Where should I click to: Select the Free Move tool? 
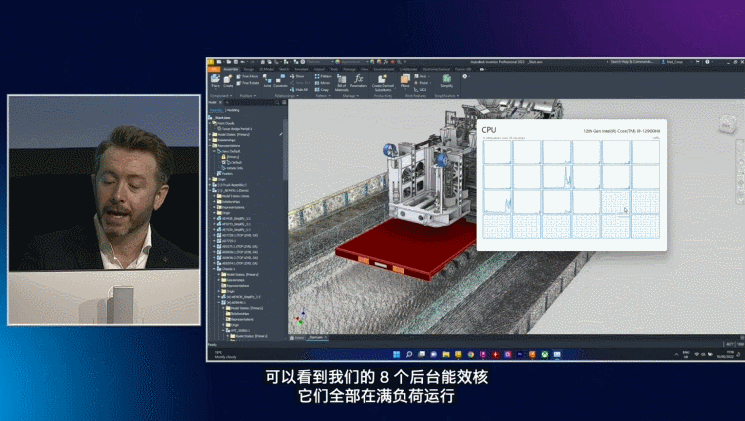(x=248, y=76)
